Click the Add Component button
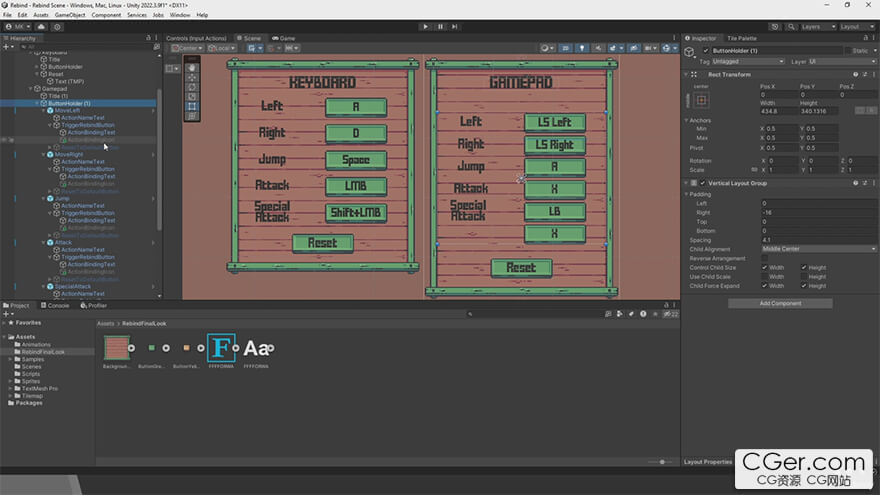This screenshot has height=495, width=880. 779,303
